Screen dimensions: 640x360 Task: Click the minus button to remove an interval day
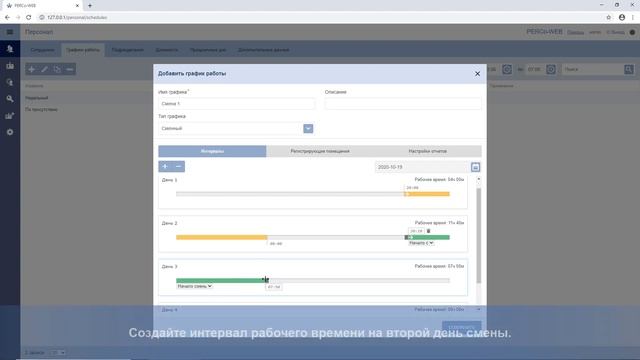[178, 167]
